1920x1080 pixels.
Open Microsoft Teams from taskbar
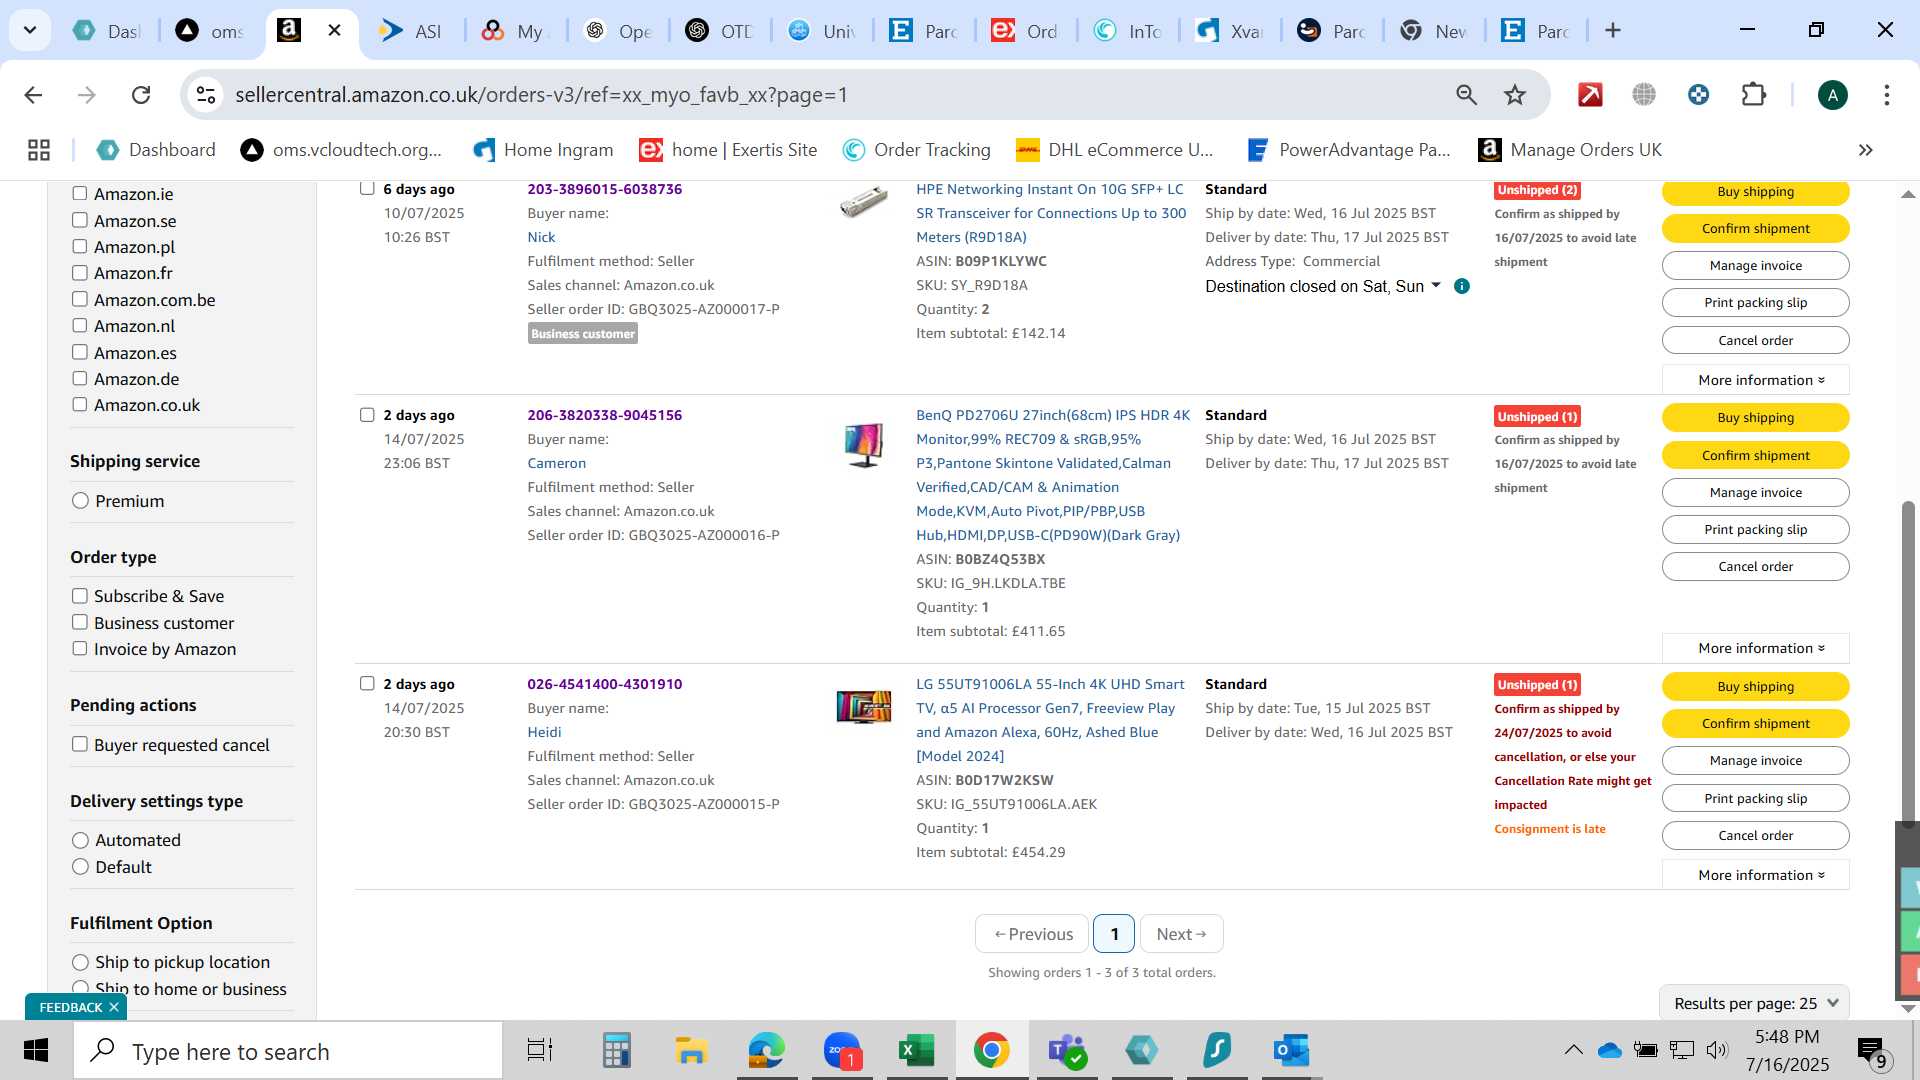point(1066,1051)
